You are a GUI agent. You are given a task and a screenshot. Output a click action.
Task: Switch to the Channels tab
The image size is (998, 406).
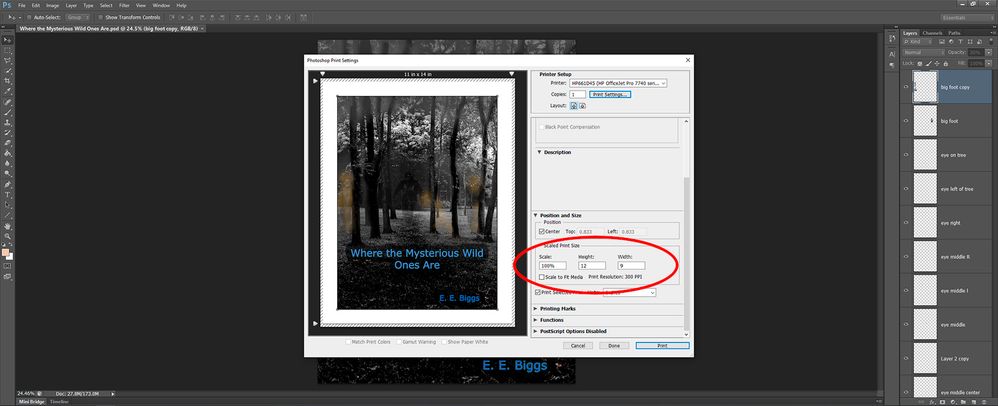click(x=931, y=33)
